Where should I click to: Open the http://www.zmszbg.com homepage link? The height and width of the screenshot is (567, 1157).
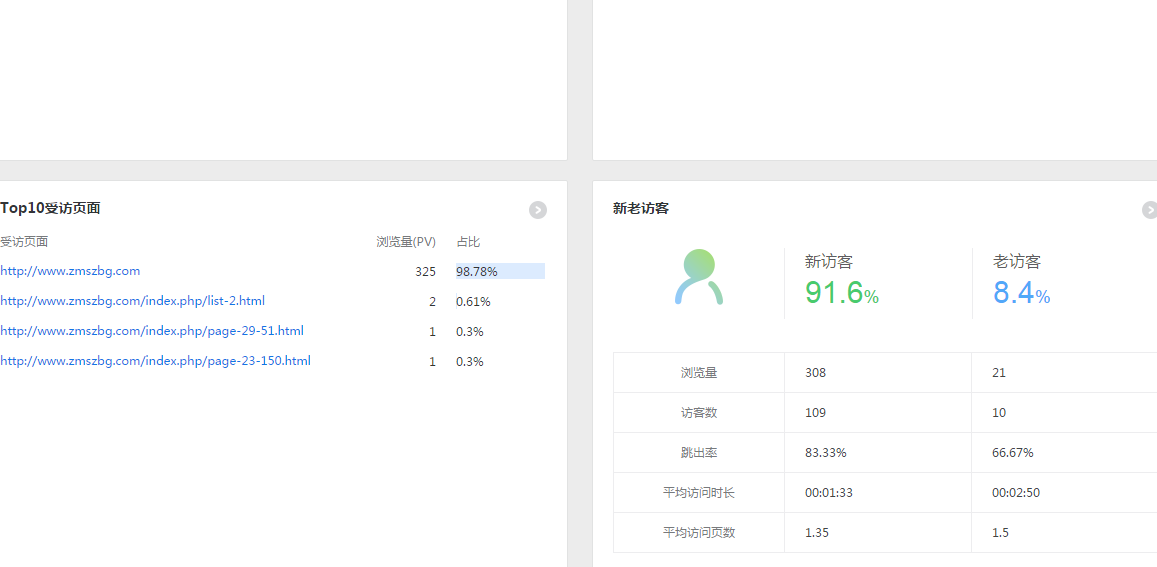tap(70, 271)
